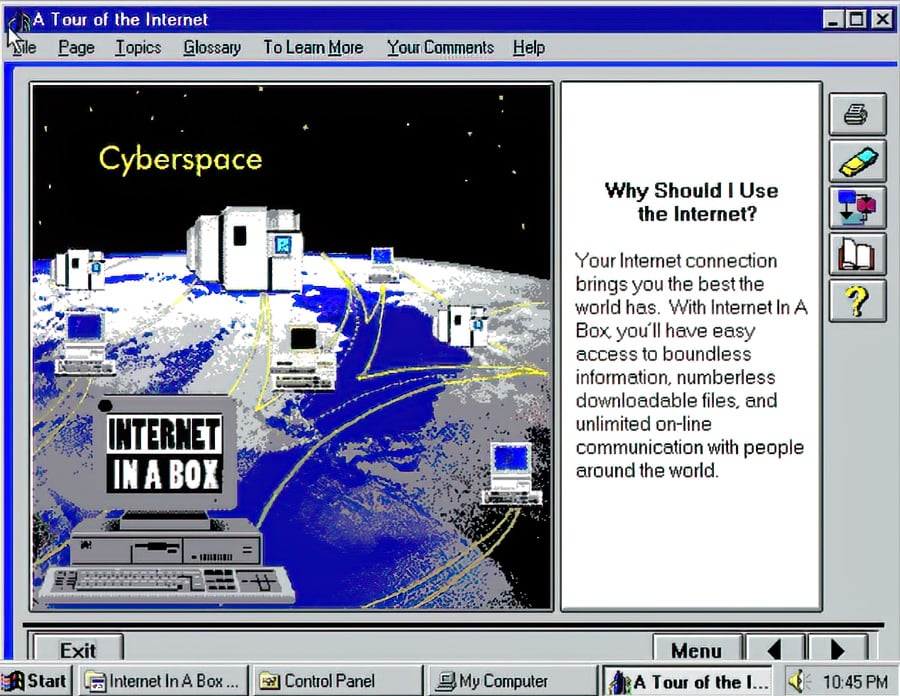Open the Glossary menu
Screen dimensions: 900x696
pos(211,47)
